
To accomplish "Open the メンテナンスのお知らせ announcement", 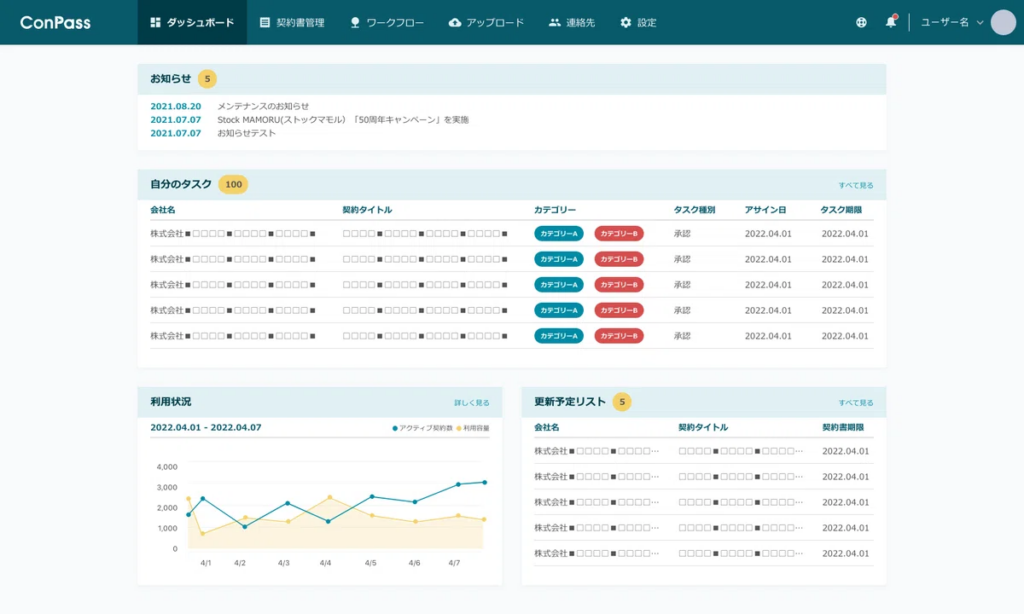I will (x=263, y=106).
